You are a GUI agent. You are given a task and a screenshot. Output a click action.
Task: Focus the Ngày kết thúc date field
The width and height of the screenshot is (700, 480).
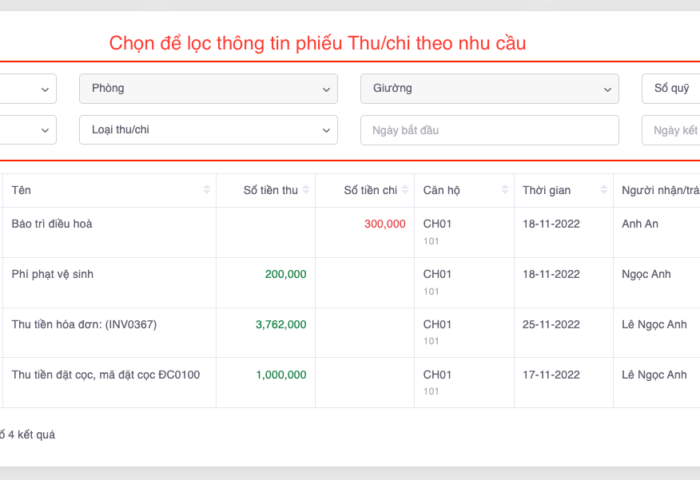pyautogui.click(x=672, y=130)
